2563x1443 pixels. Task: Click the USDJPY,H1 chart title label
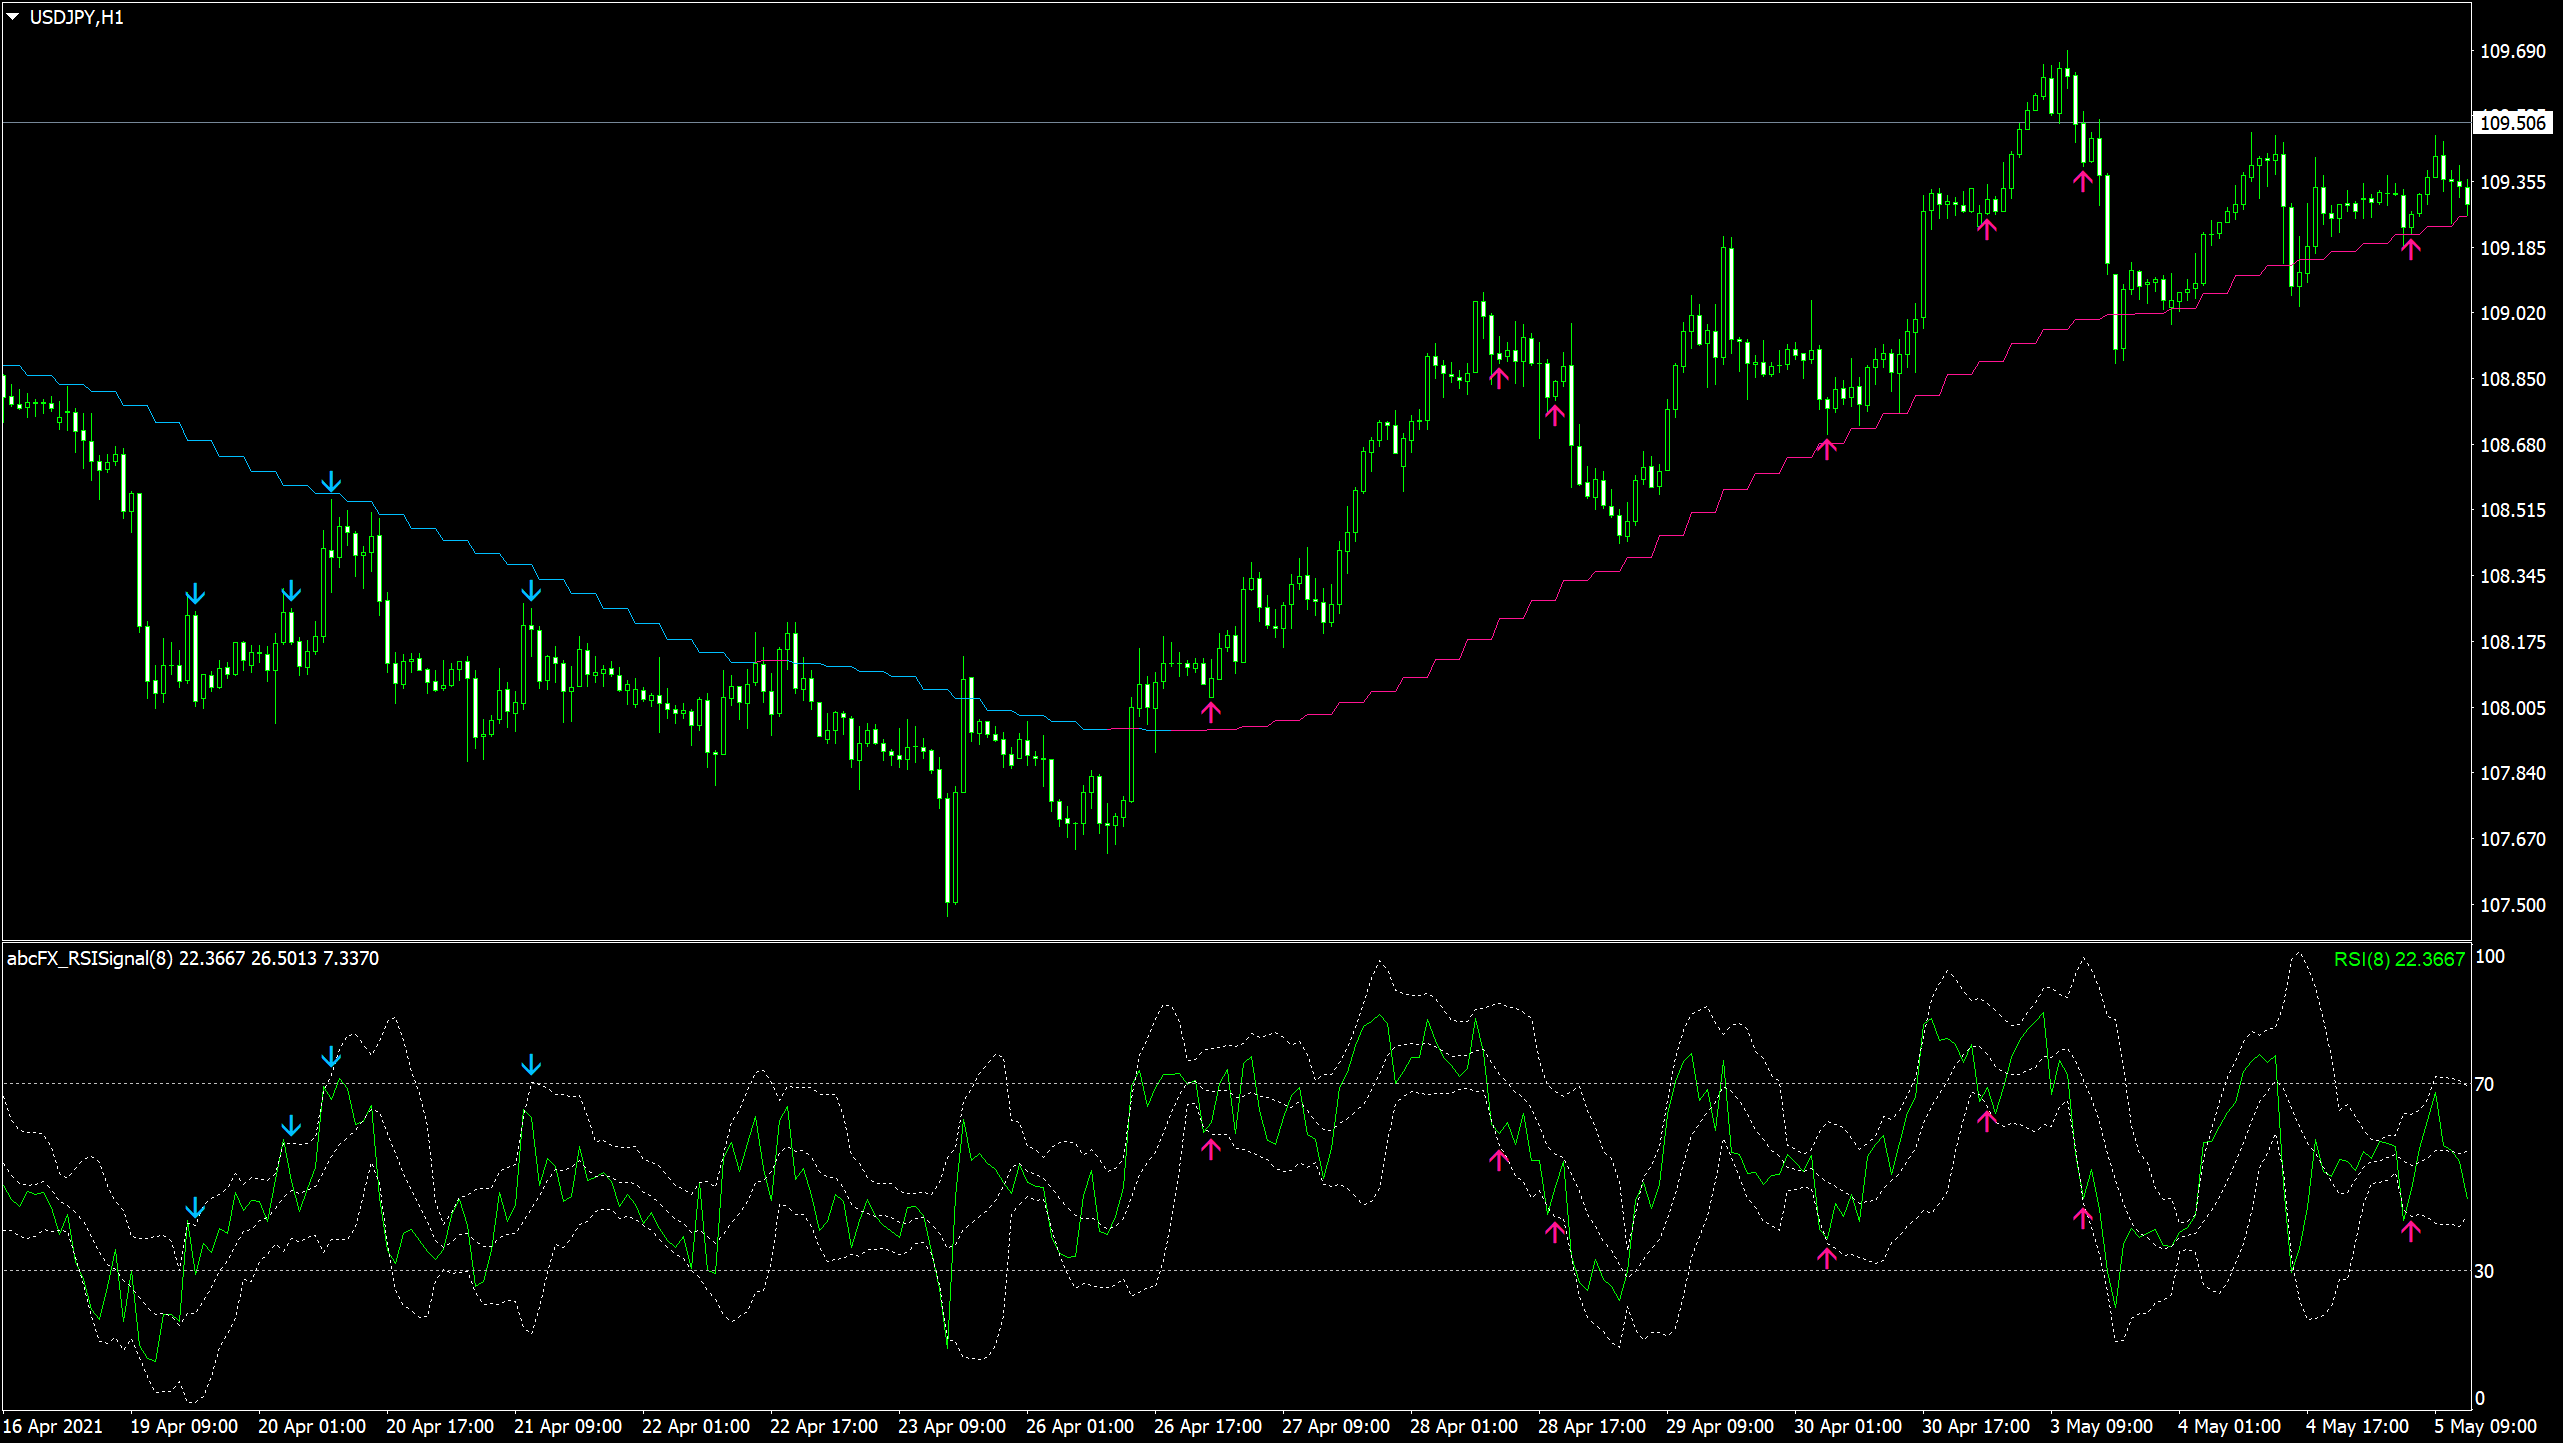point(76,17)
